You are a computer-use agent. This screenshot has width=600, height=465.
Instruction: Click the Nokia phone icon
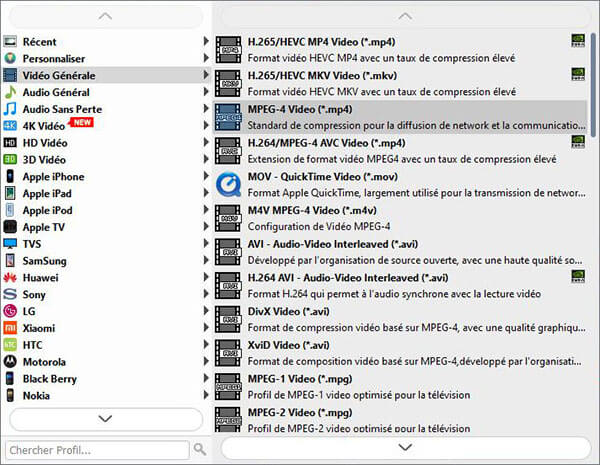(x=10, y=395)
